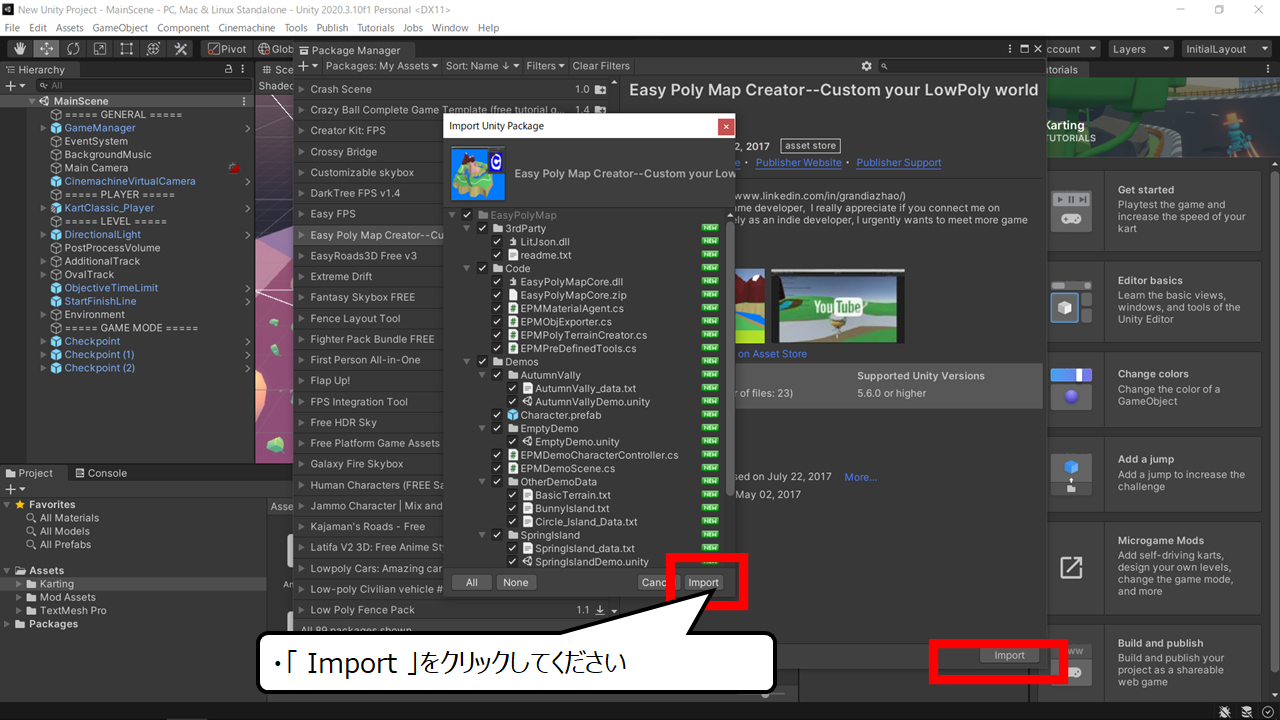Image resolution: width=1280 pixels, height=720 pixels.
Task: Expand the Packages folder in Project panel
Action: click(8, 624)
